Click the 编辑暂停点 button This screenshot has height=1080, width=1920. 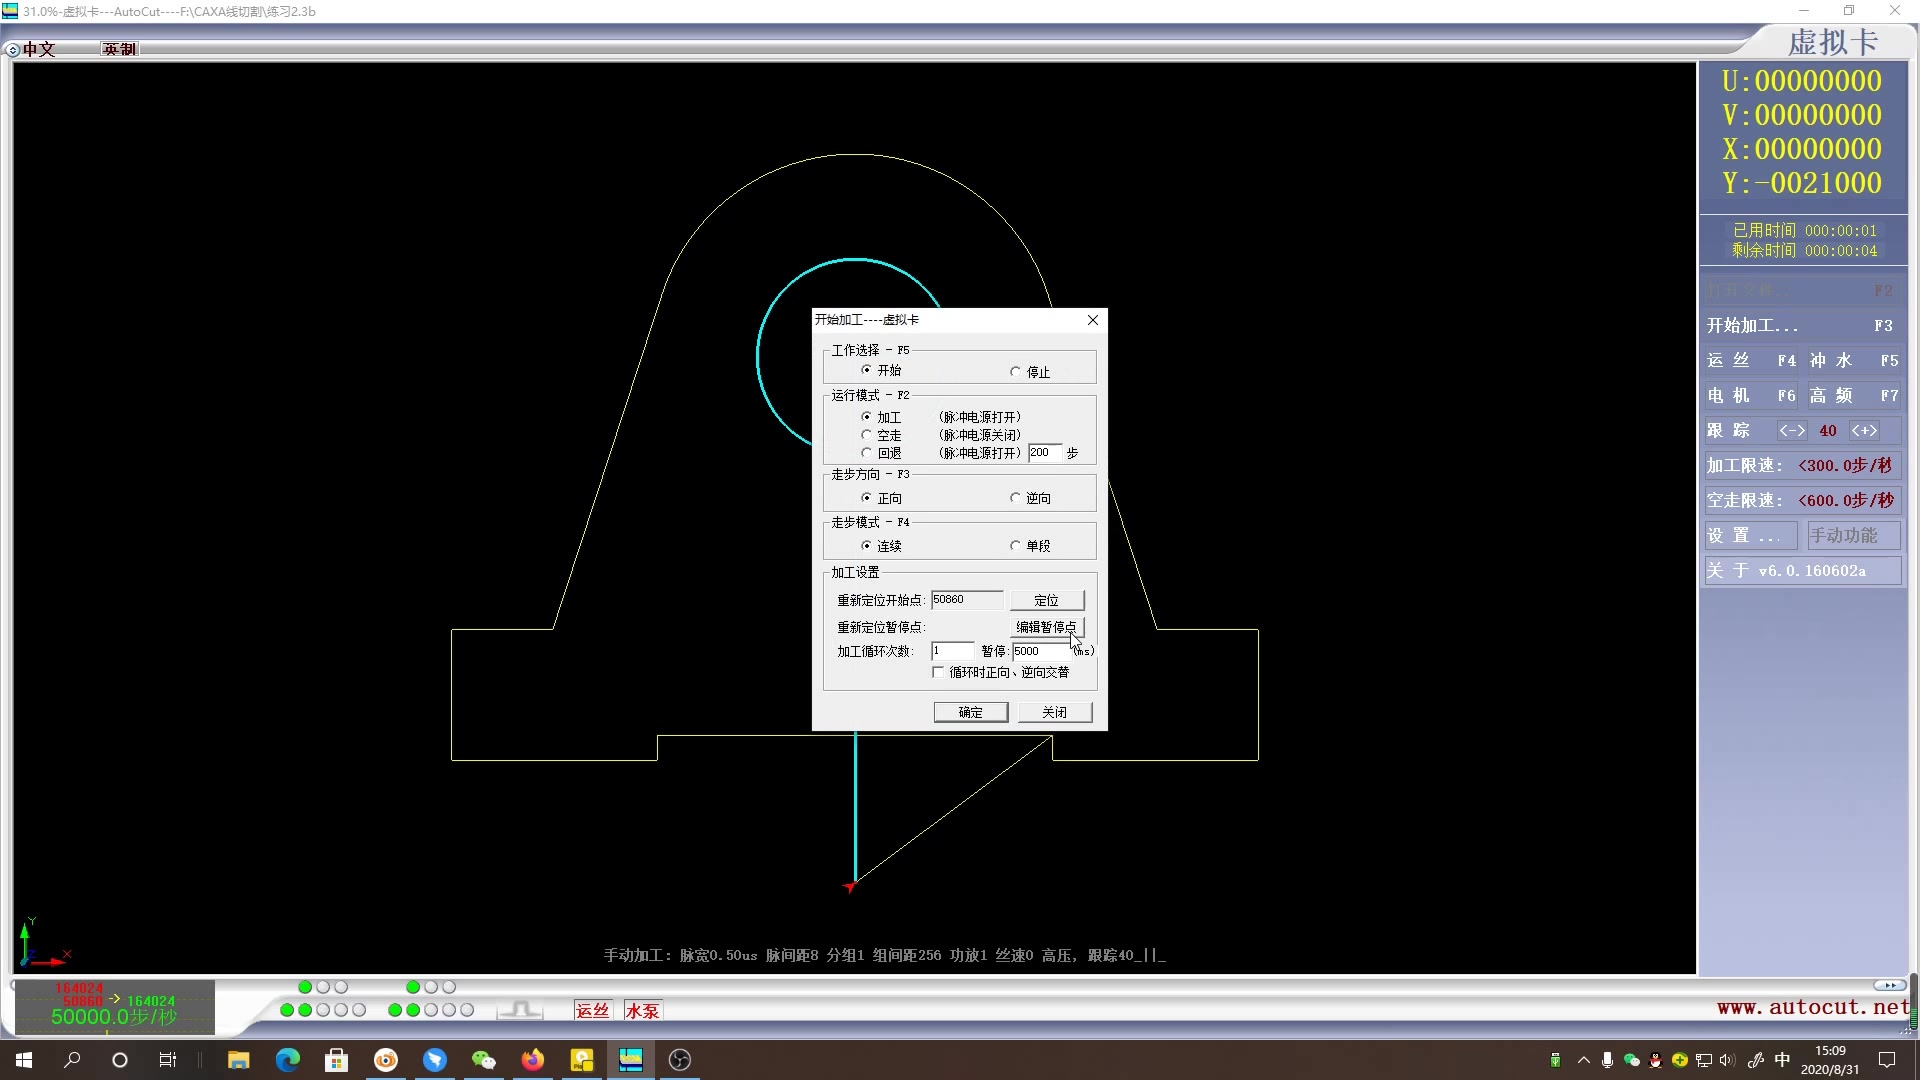1046,625
